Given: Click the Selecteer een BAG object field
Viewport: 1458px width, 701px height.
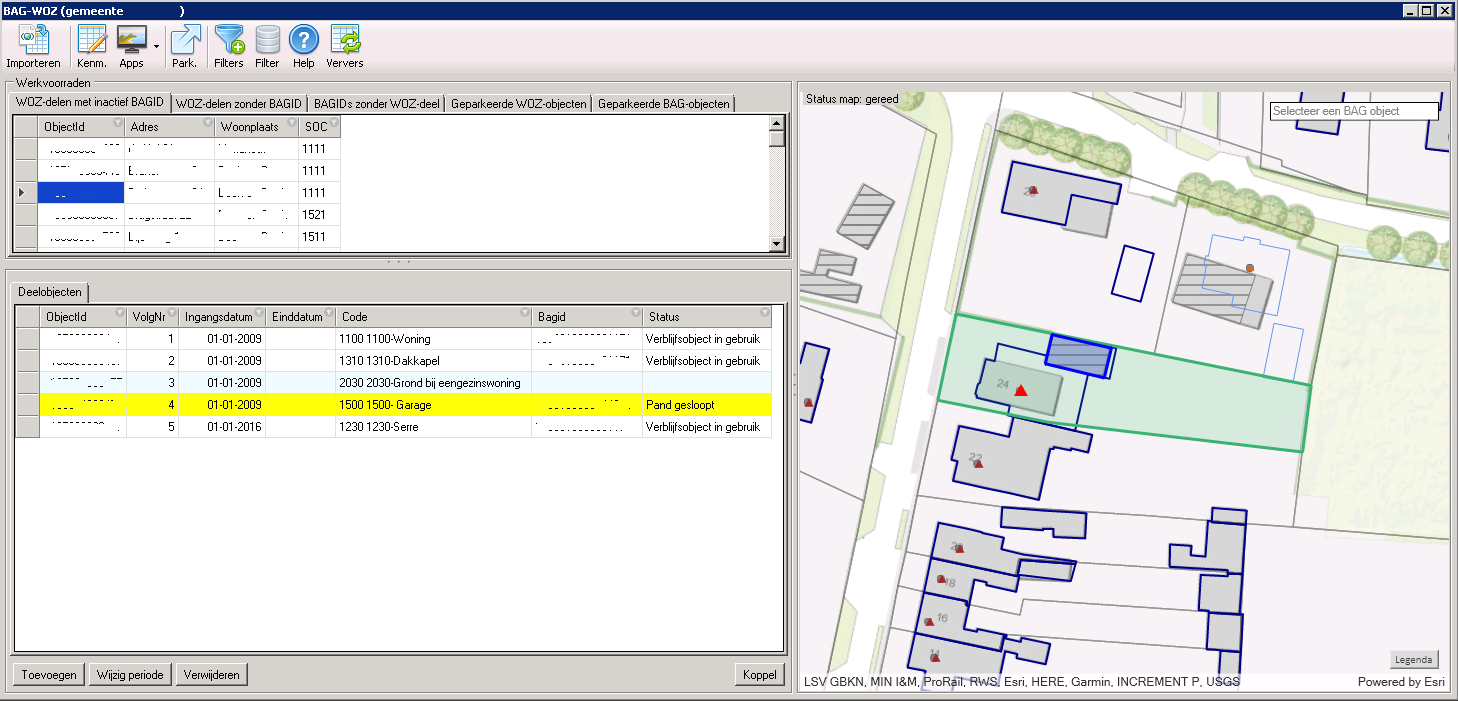Looking at the screenshot, I should [x=1353, y=111].
